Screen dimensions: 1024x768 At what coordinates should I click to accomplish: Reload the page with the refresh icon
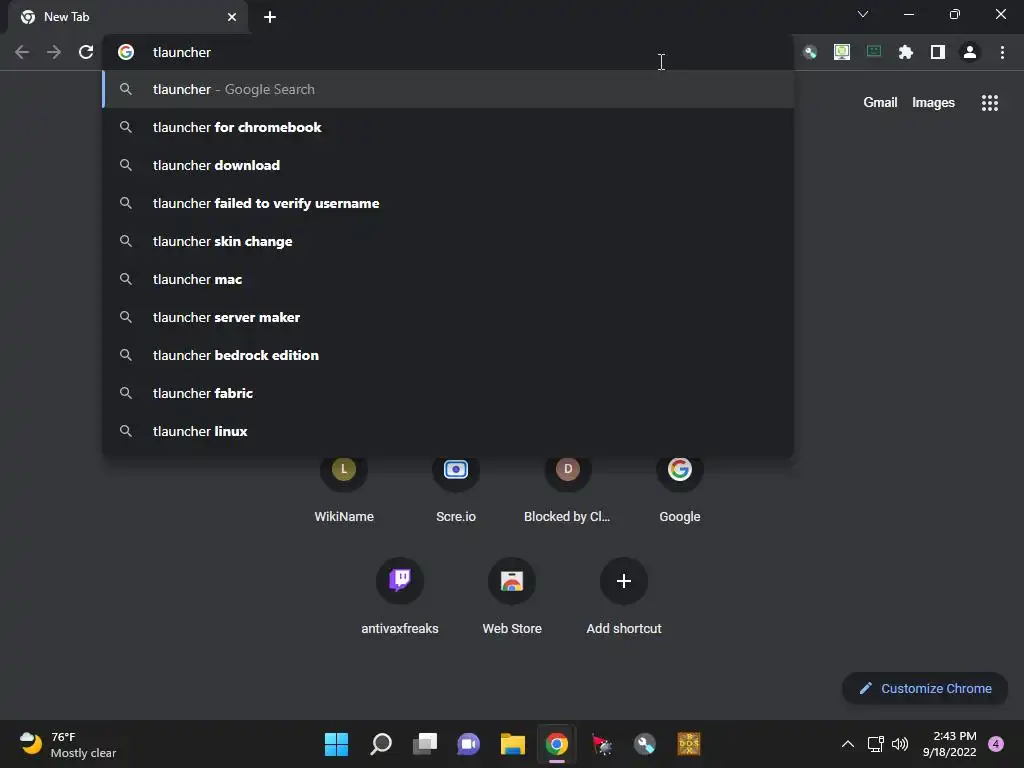(x=86, y=52)
